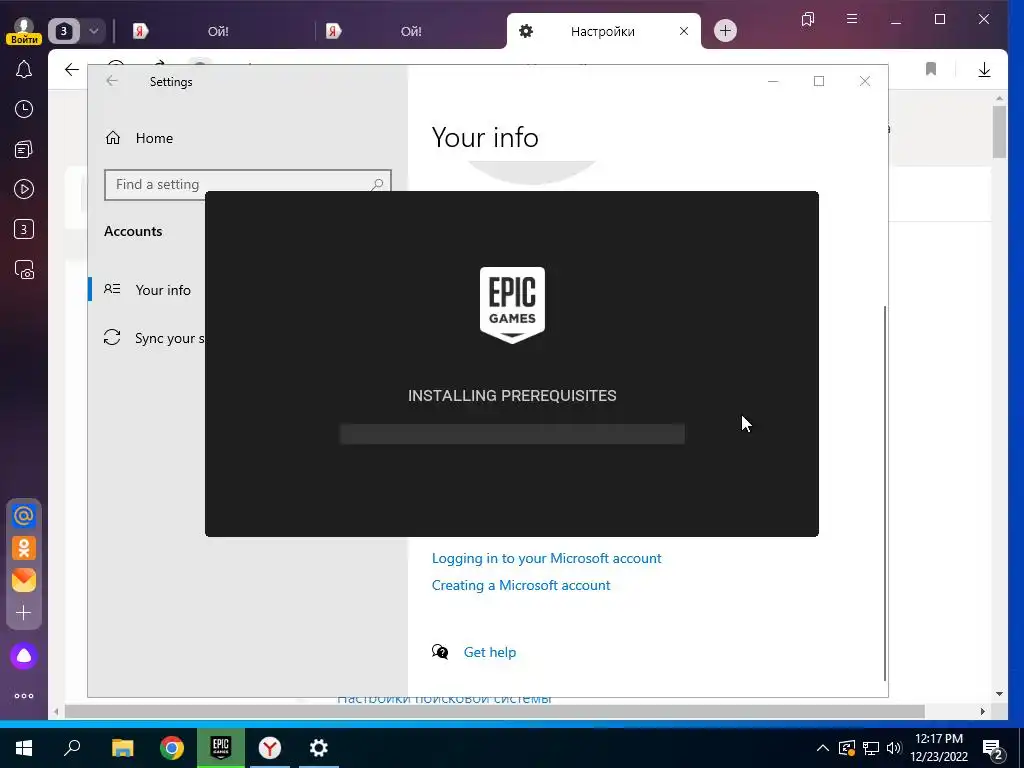Open the bookmarks icon in title bar

tap(808, 19)
